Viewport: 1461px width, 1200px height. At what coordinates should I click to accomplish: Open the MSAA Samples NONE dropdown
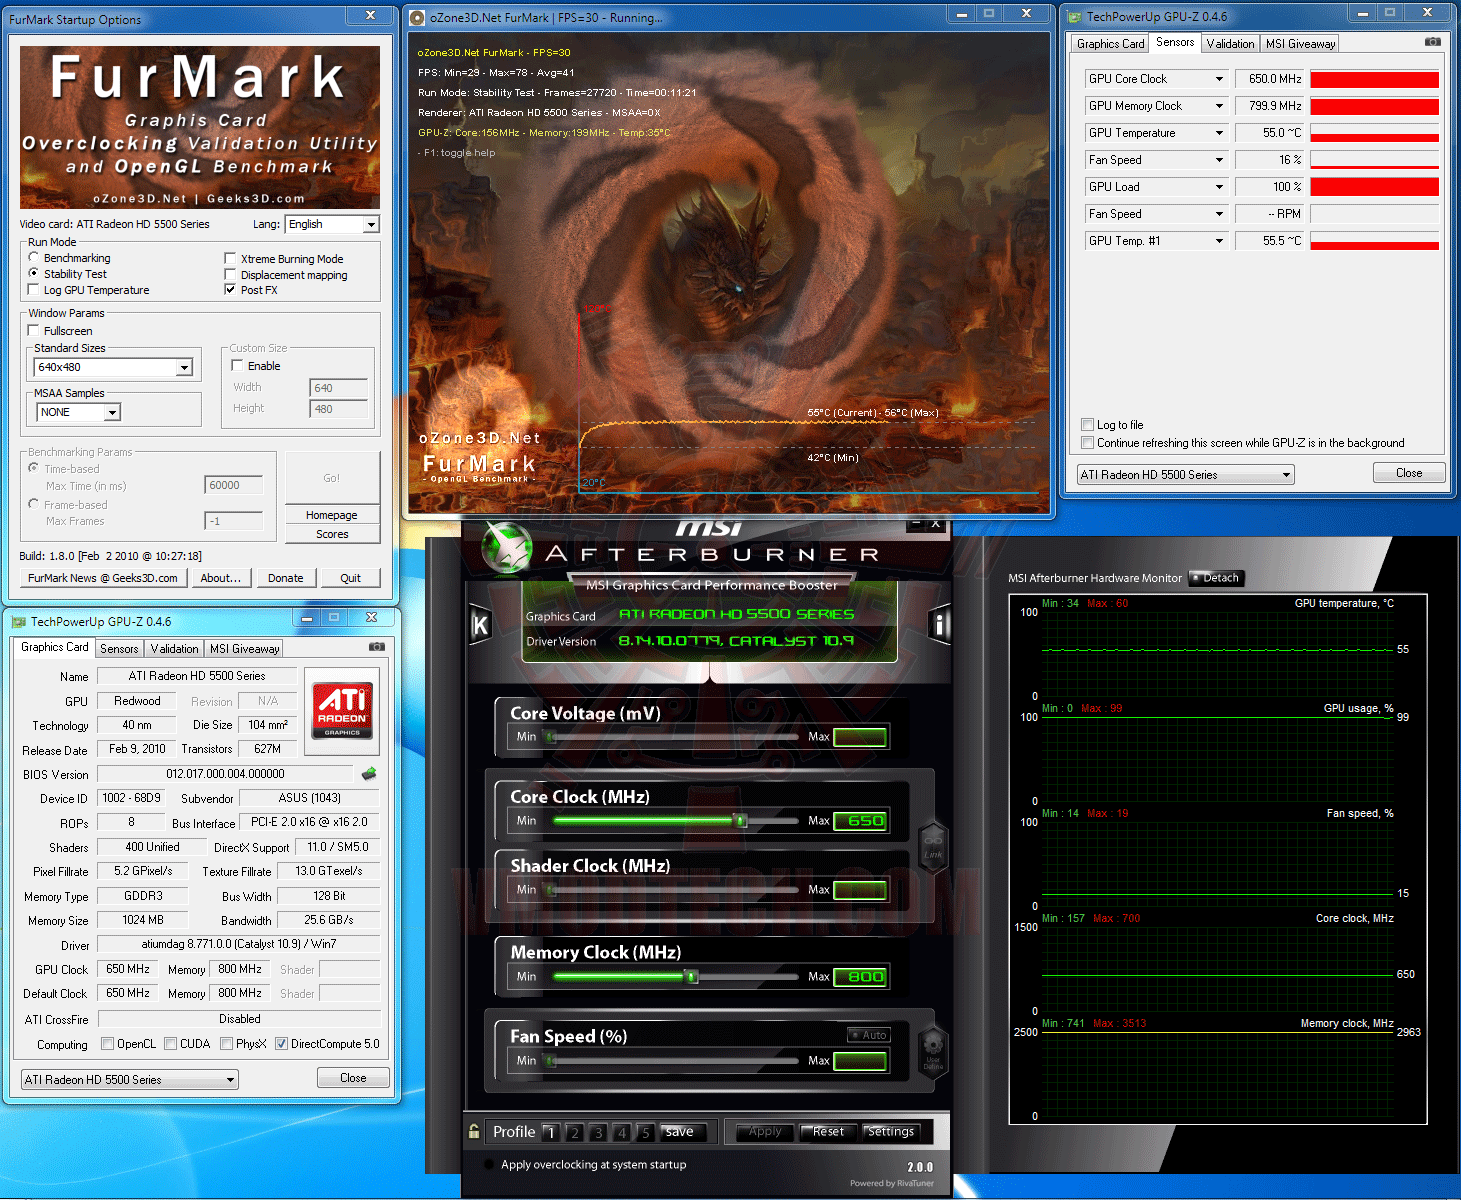point(112,412)
